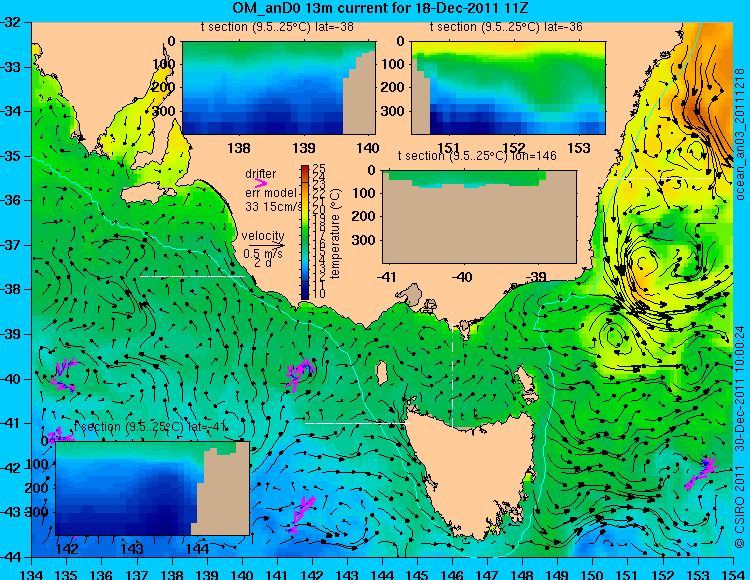
Task: Click the "ocean_an03_20111218" text on the right edge
Action: click(x=740, y=134)
